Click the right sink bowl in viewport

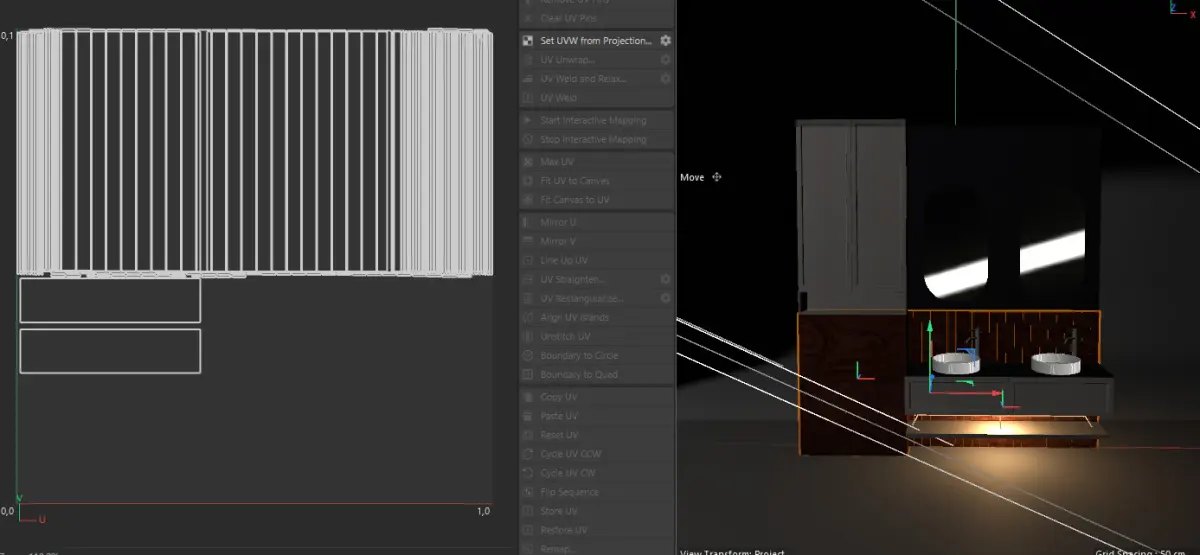click(x=1057, y=363)
